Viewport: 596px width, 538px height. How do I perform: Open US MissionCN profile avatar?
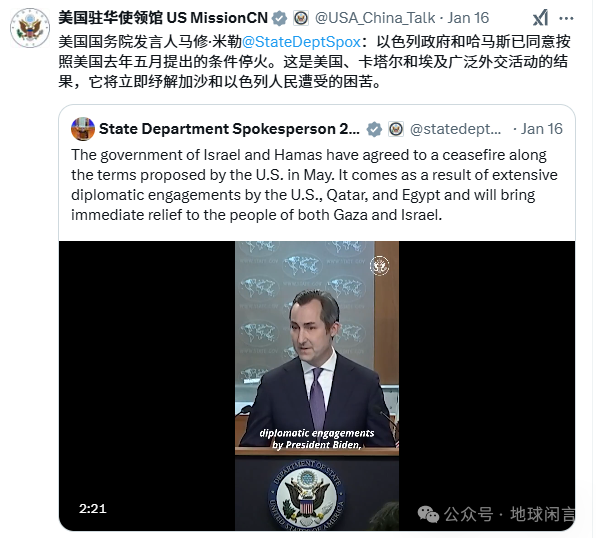[30, 28]
